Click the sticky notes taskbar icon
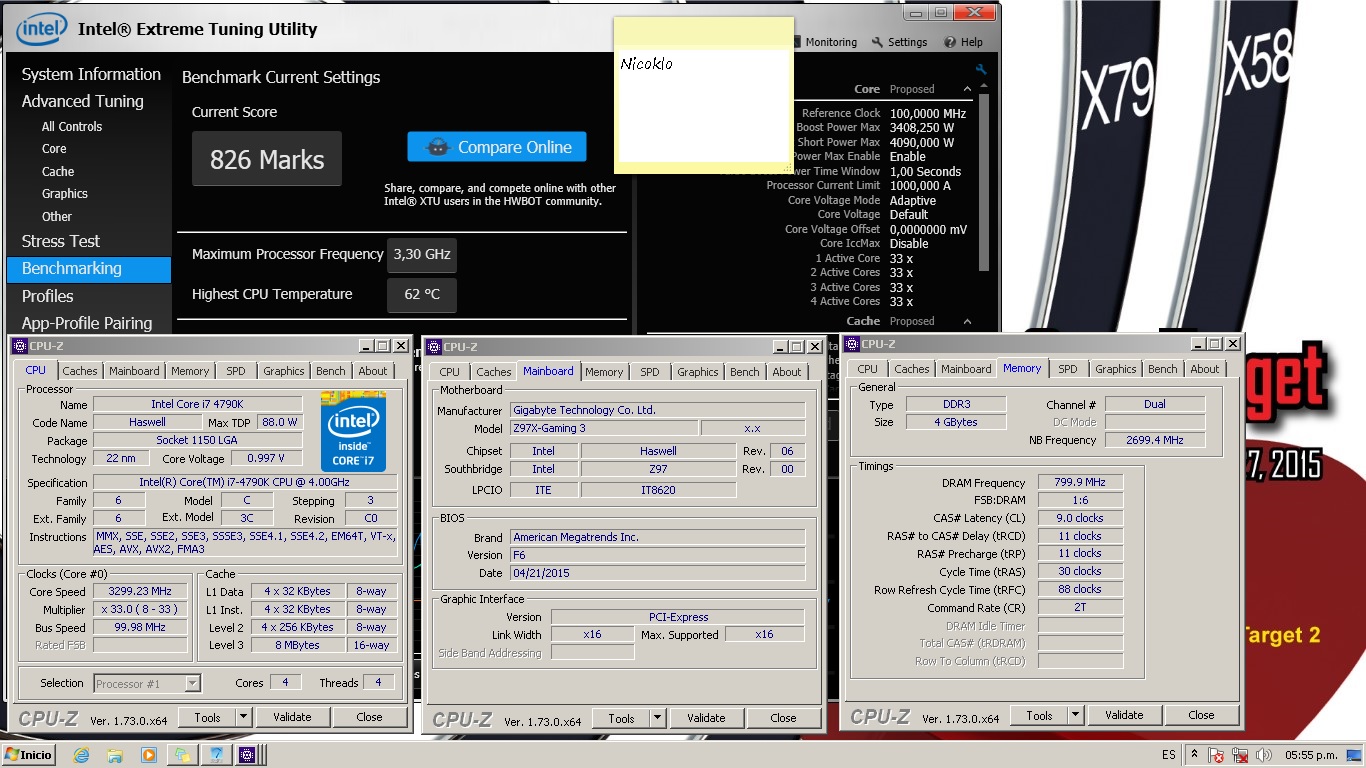 (181, 755)
